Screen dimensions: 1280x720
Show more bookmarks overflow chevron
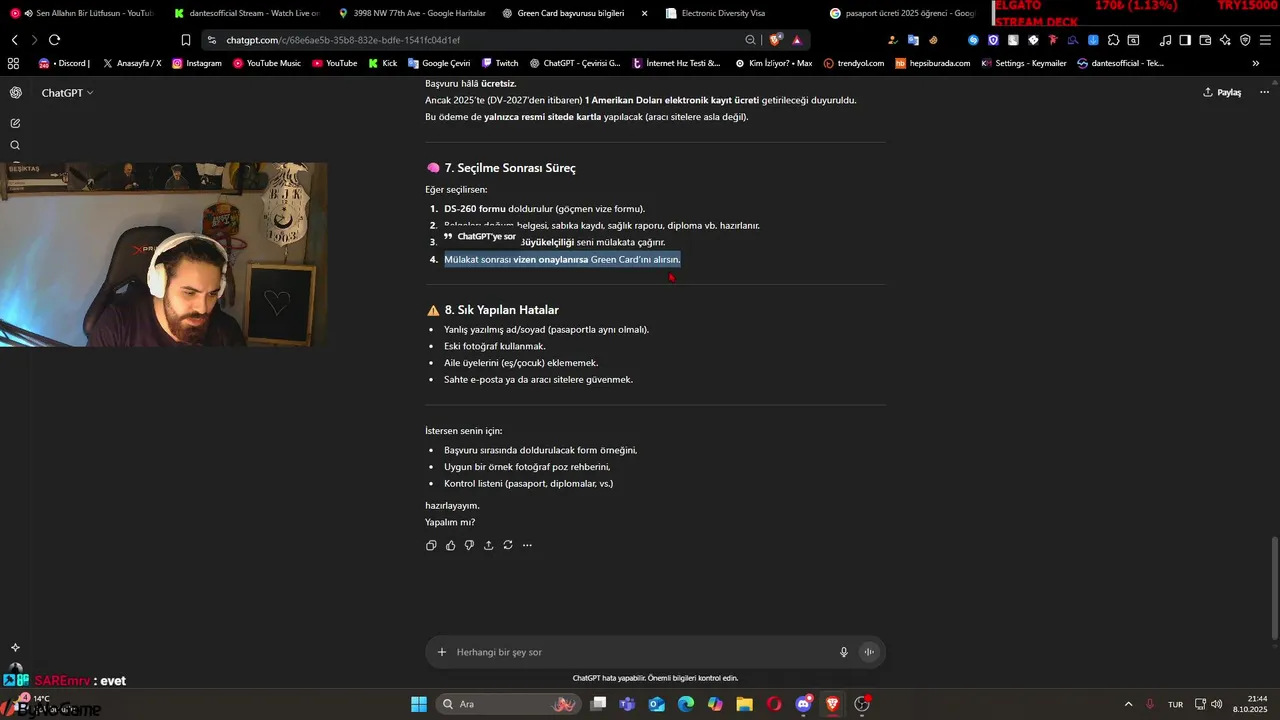[1256, 63]
